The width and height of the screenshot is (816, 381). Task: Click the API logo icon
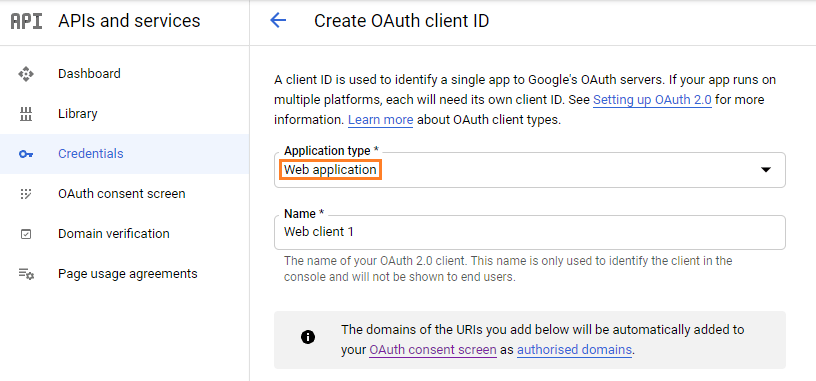point(27,21)
